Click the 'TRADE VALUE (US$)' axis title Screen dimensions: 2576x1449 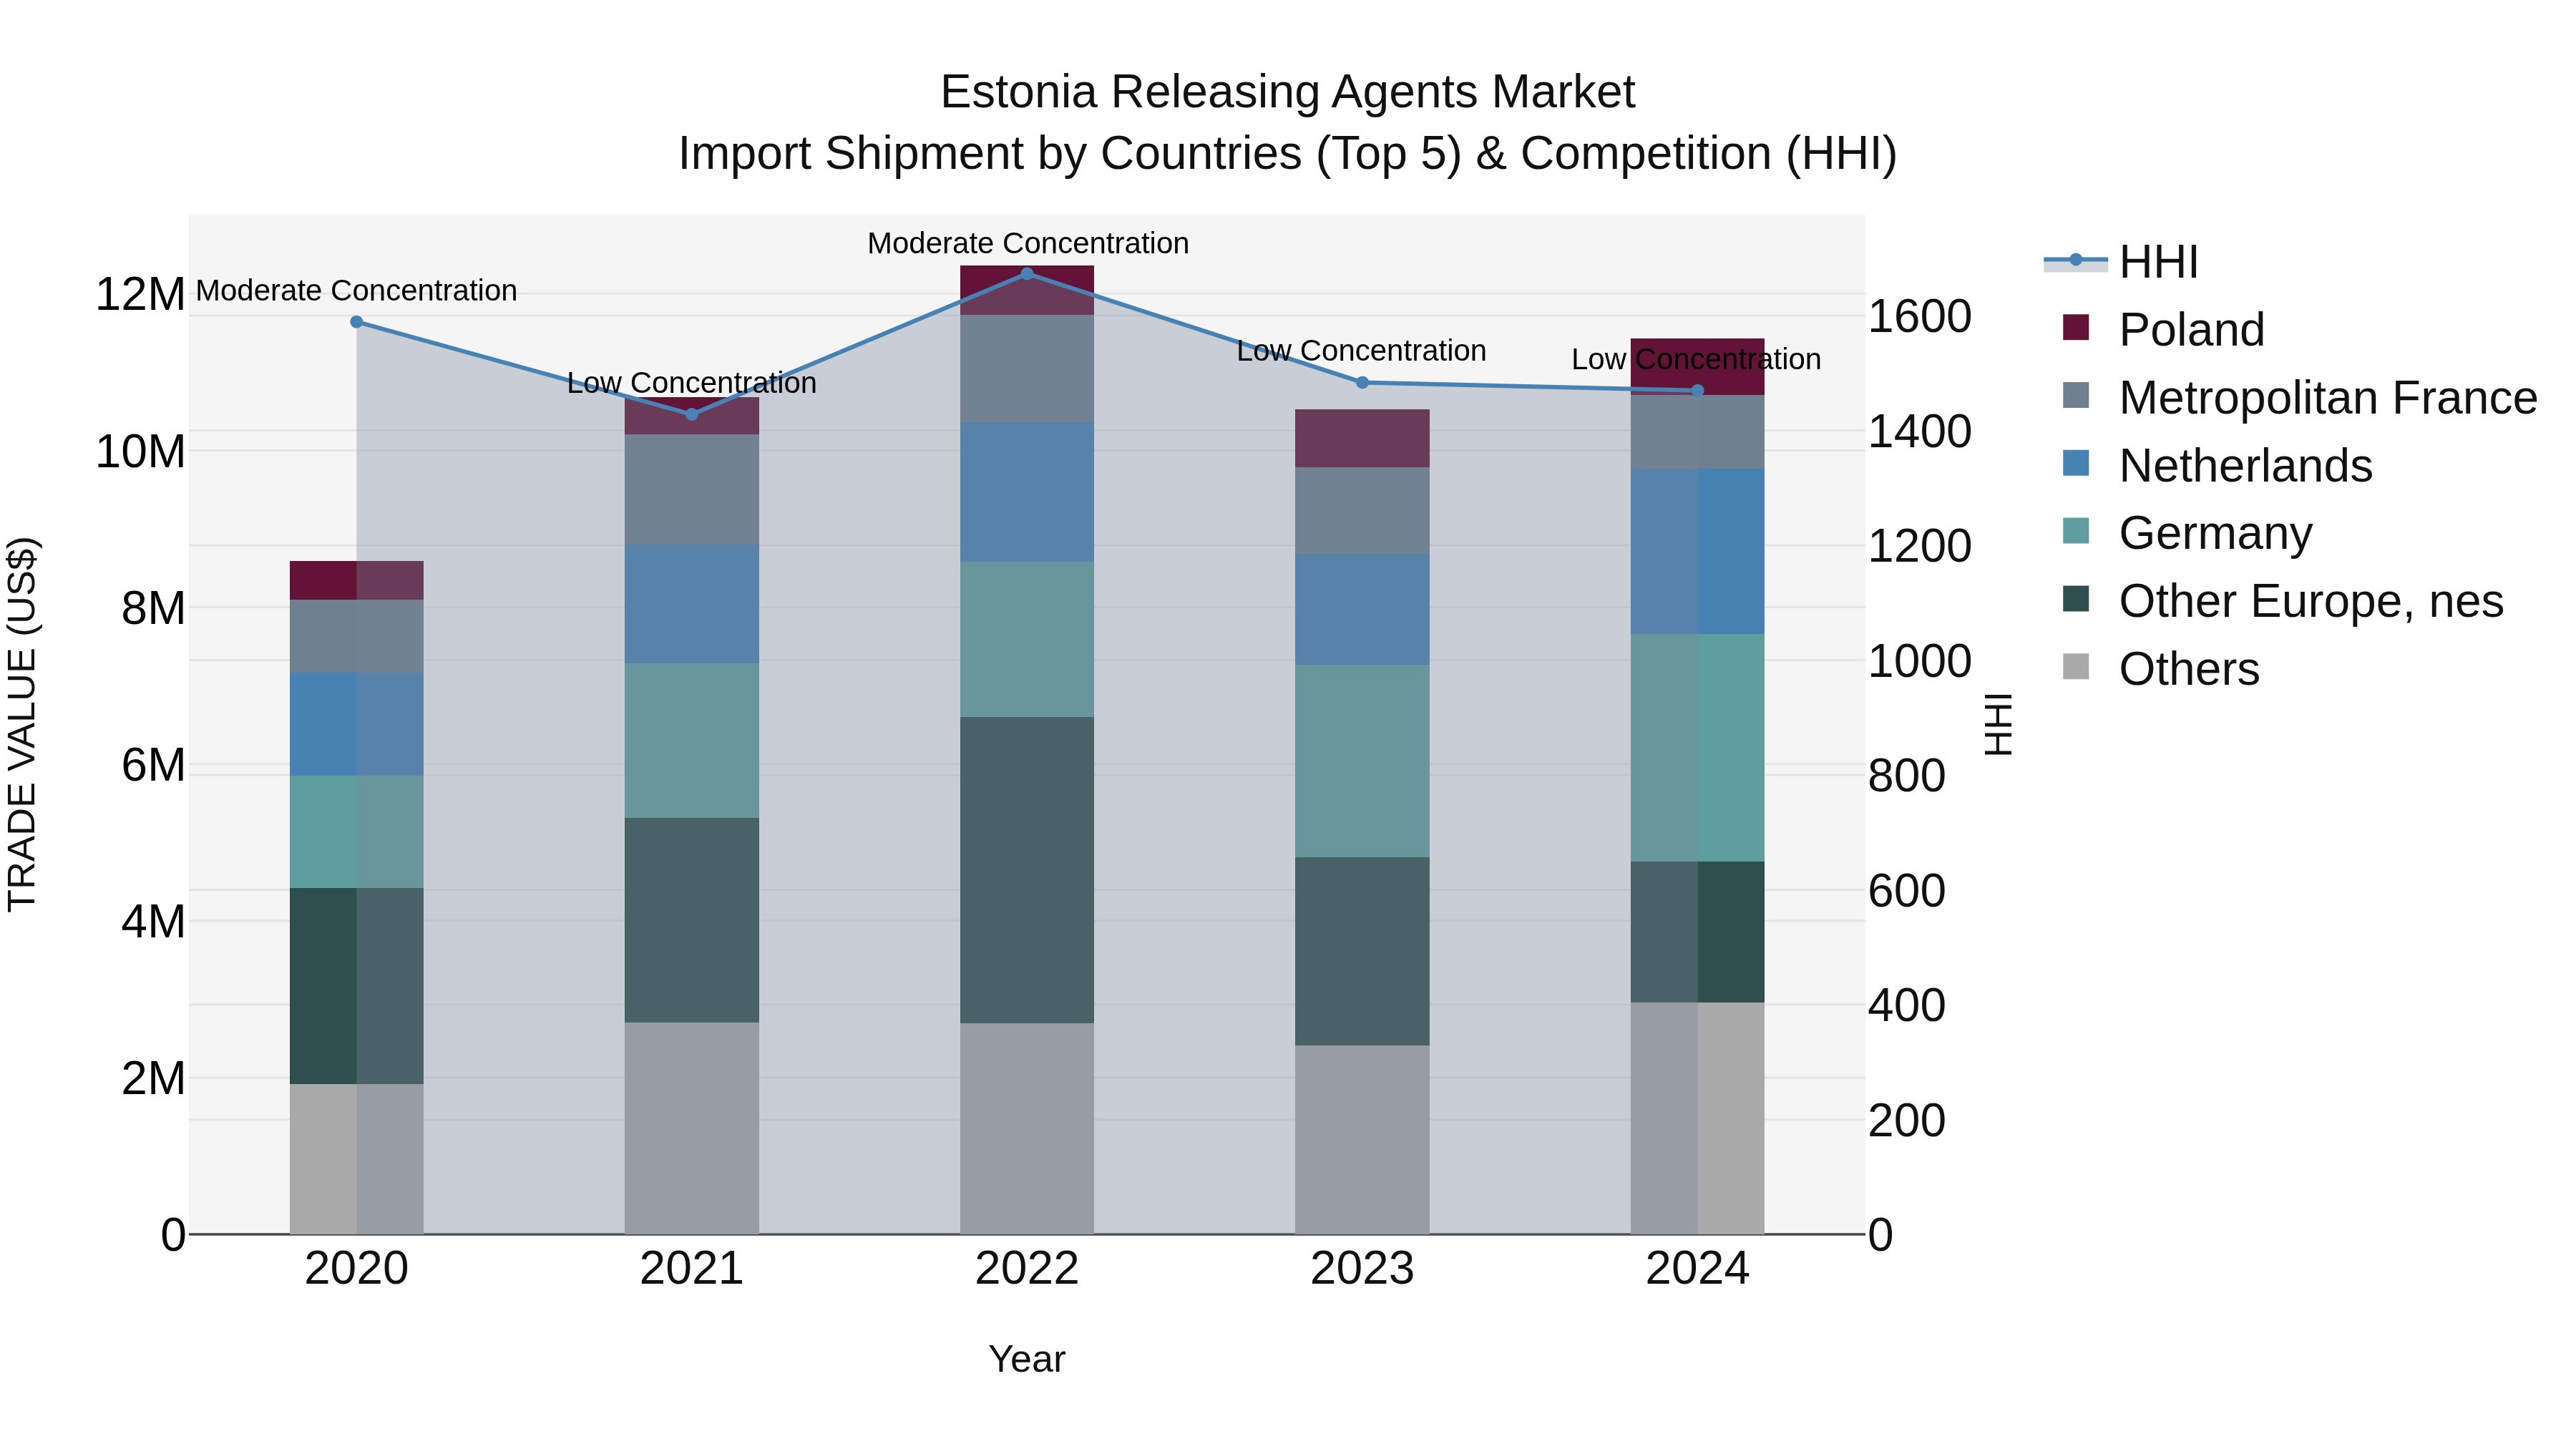pyautogui.click(x=22, y=724)
